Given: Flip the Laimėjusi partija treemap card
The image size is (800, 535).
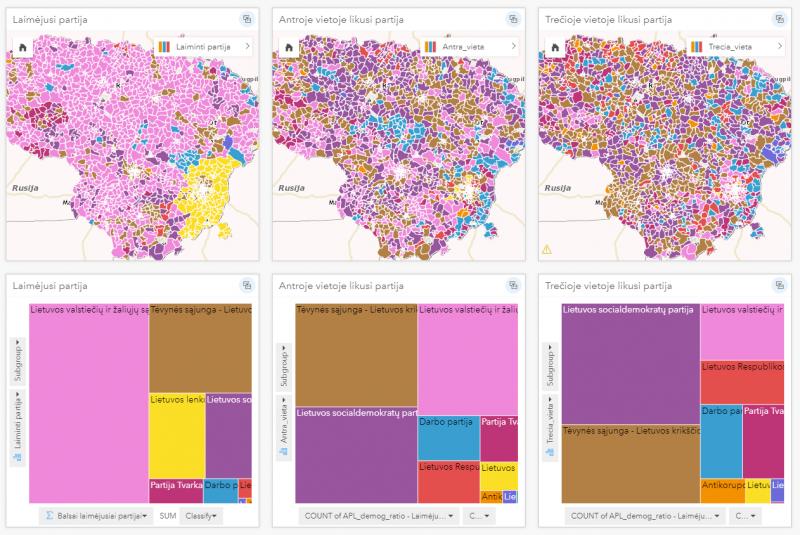Looking at the screenshot, I should coord(247,286).
